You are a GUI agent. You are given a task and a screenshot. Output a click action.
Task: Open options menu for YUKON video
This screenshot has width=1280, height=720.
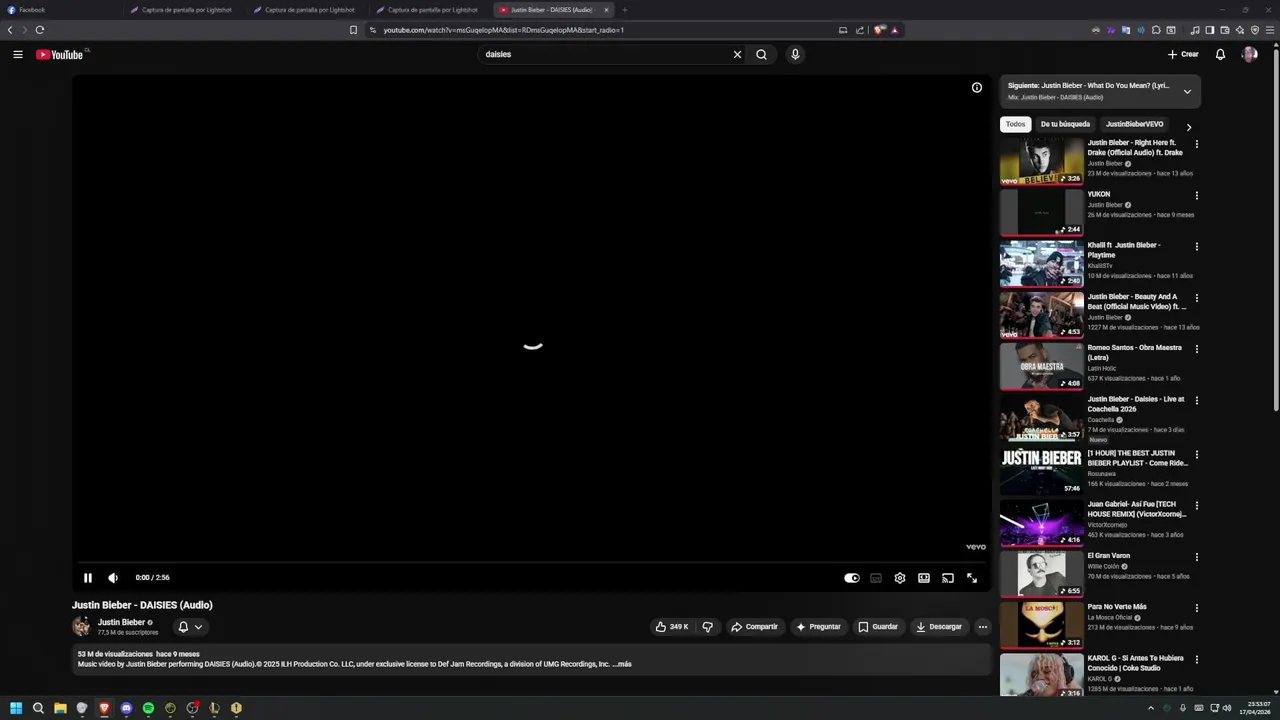tap(1196, 195)
